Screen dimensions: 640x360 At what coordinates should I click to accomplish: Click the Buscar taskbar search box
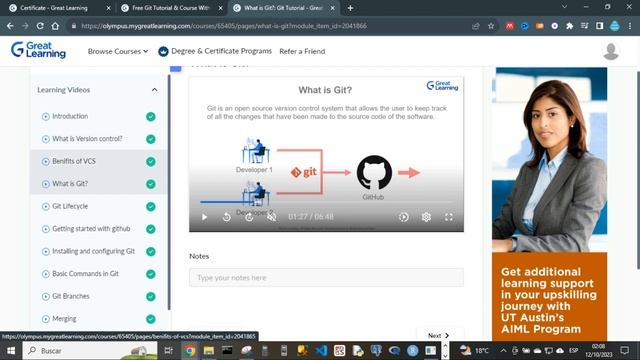pyautogui.click(x=90, y=351)
